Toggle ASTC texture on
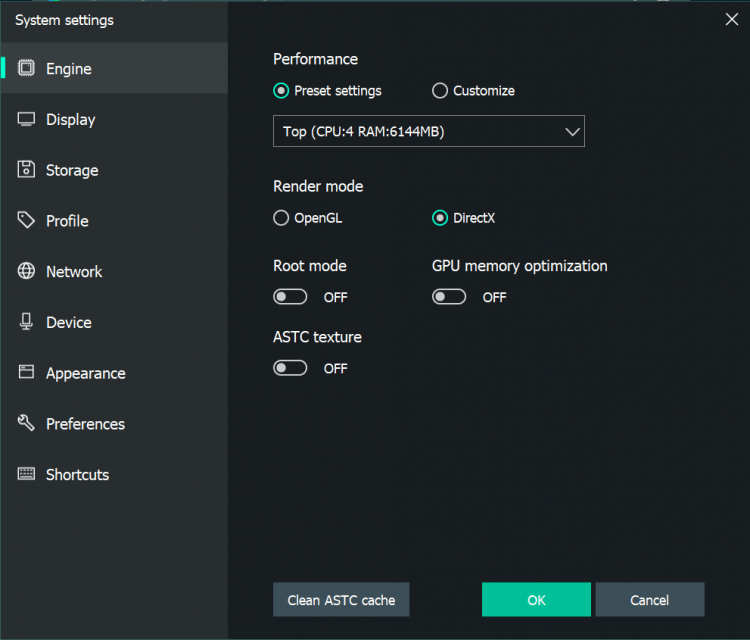Screen dimensions: 750x640 [290, 368]
